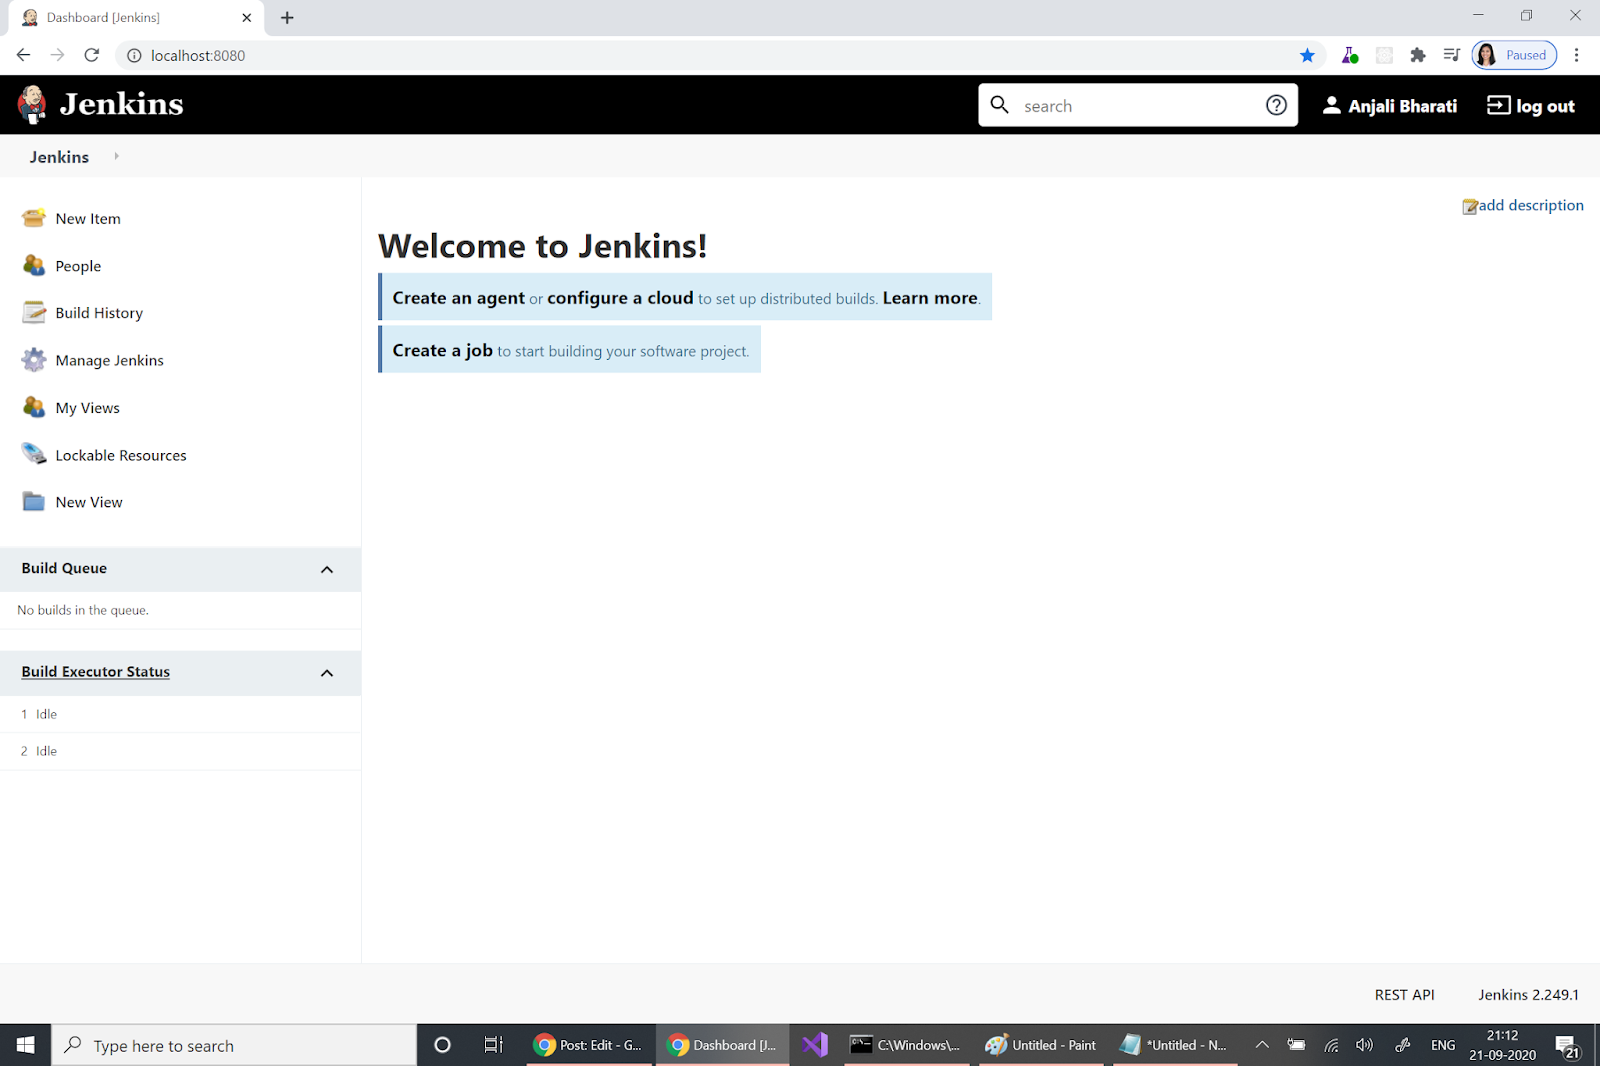Click the add description link

pos(1530,206)
